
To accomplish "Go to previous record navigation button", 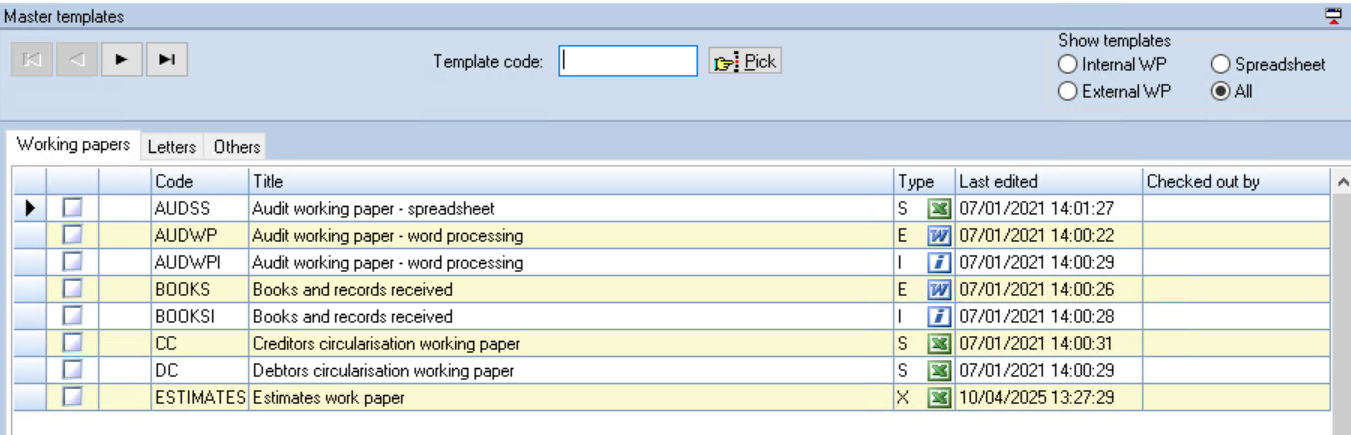I will [x=77, y=59].
